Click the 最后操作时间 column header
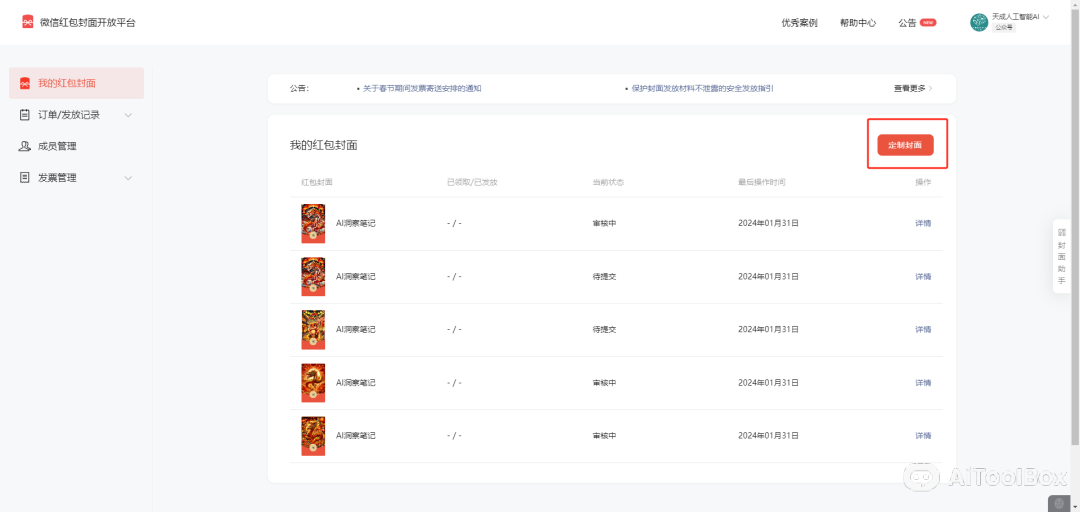This screenshot has width=1080, height=512. point(762,183)
